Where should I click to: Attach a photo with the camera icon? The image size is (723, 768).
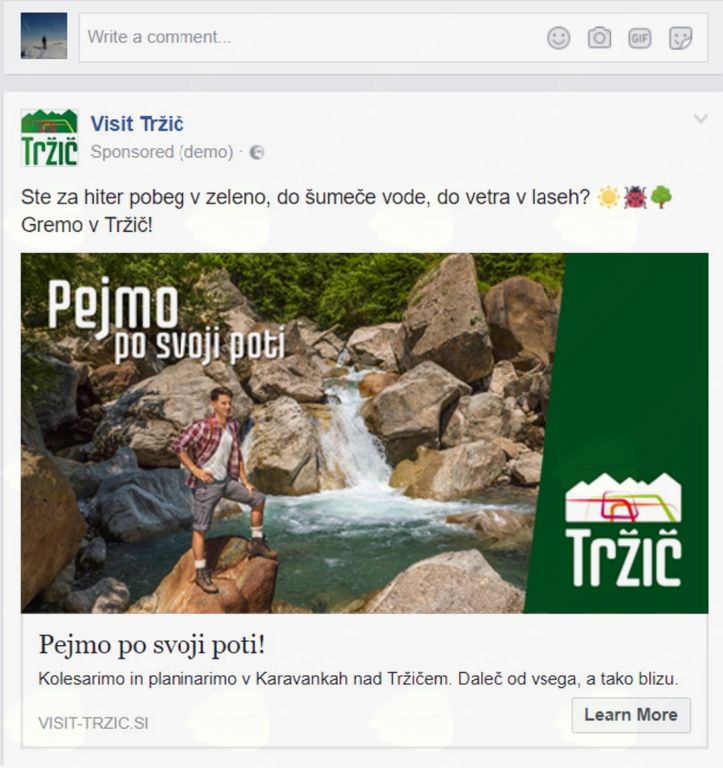pos(599,38)
